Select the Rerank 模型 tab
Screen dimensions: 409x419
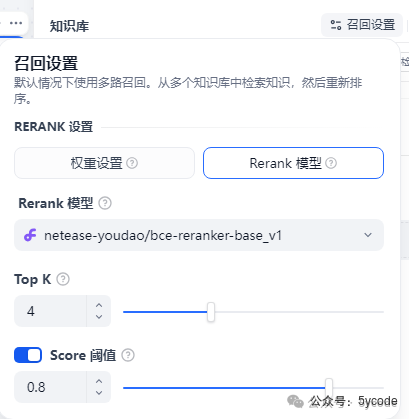(293, 163)
